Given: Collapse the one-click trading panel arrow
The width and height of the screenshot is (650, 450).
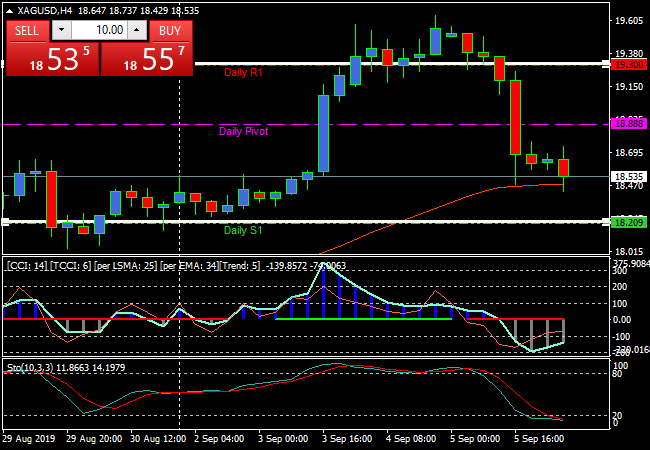Looking at the screenshot, I should click(9, 10).
